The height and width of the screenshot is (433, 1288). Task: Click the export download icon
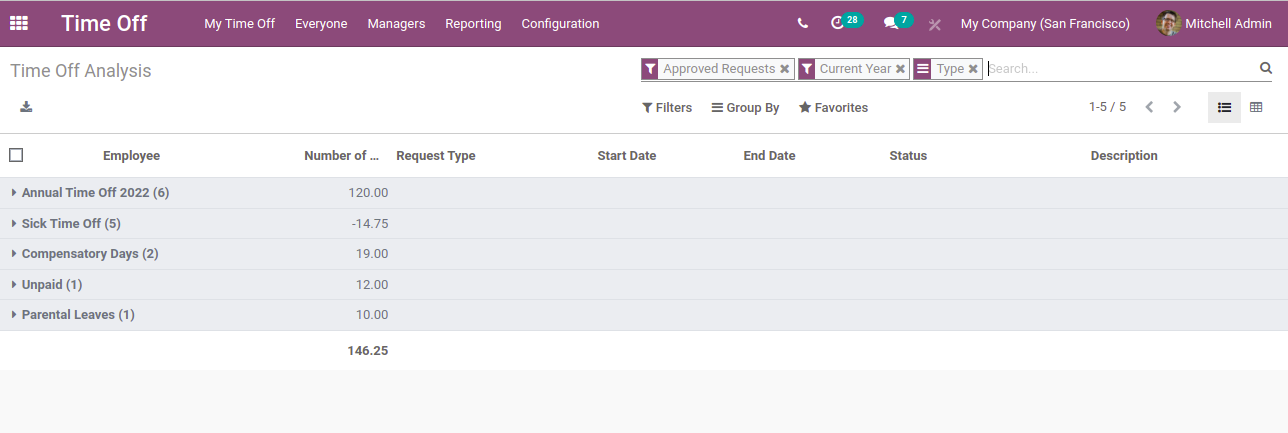pyautogui.click(x=26, y=107)
